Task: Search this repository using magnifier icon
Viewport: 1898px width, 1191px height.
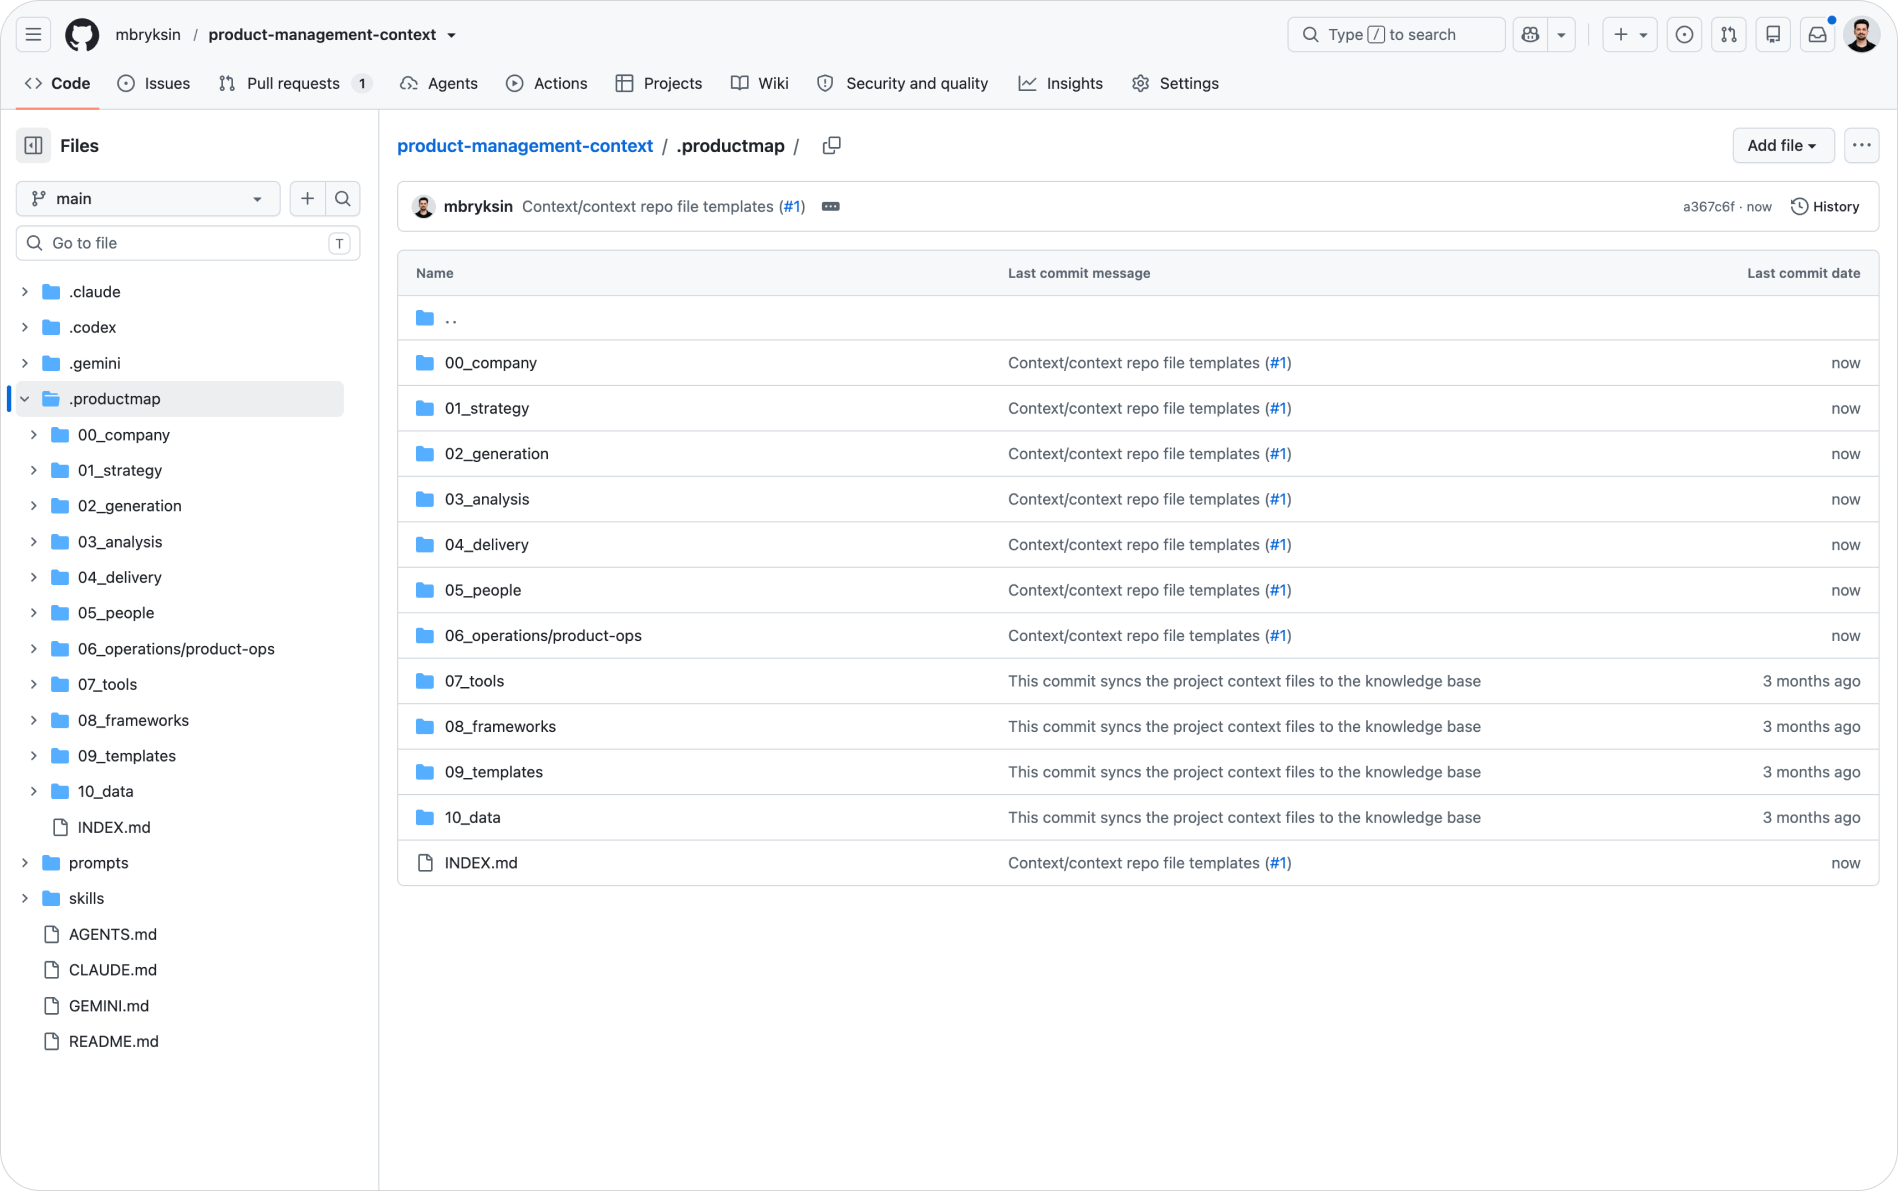Action: (343, 198)
